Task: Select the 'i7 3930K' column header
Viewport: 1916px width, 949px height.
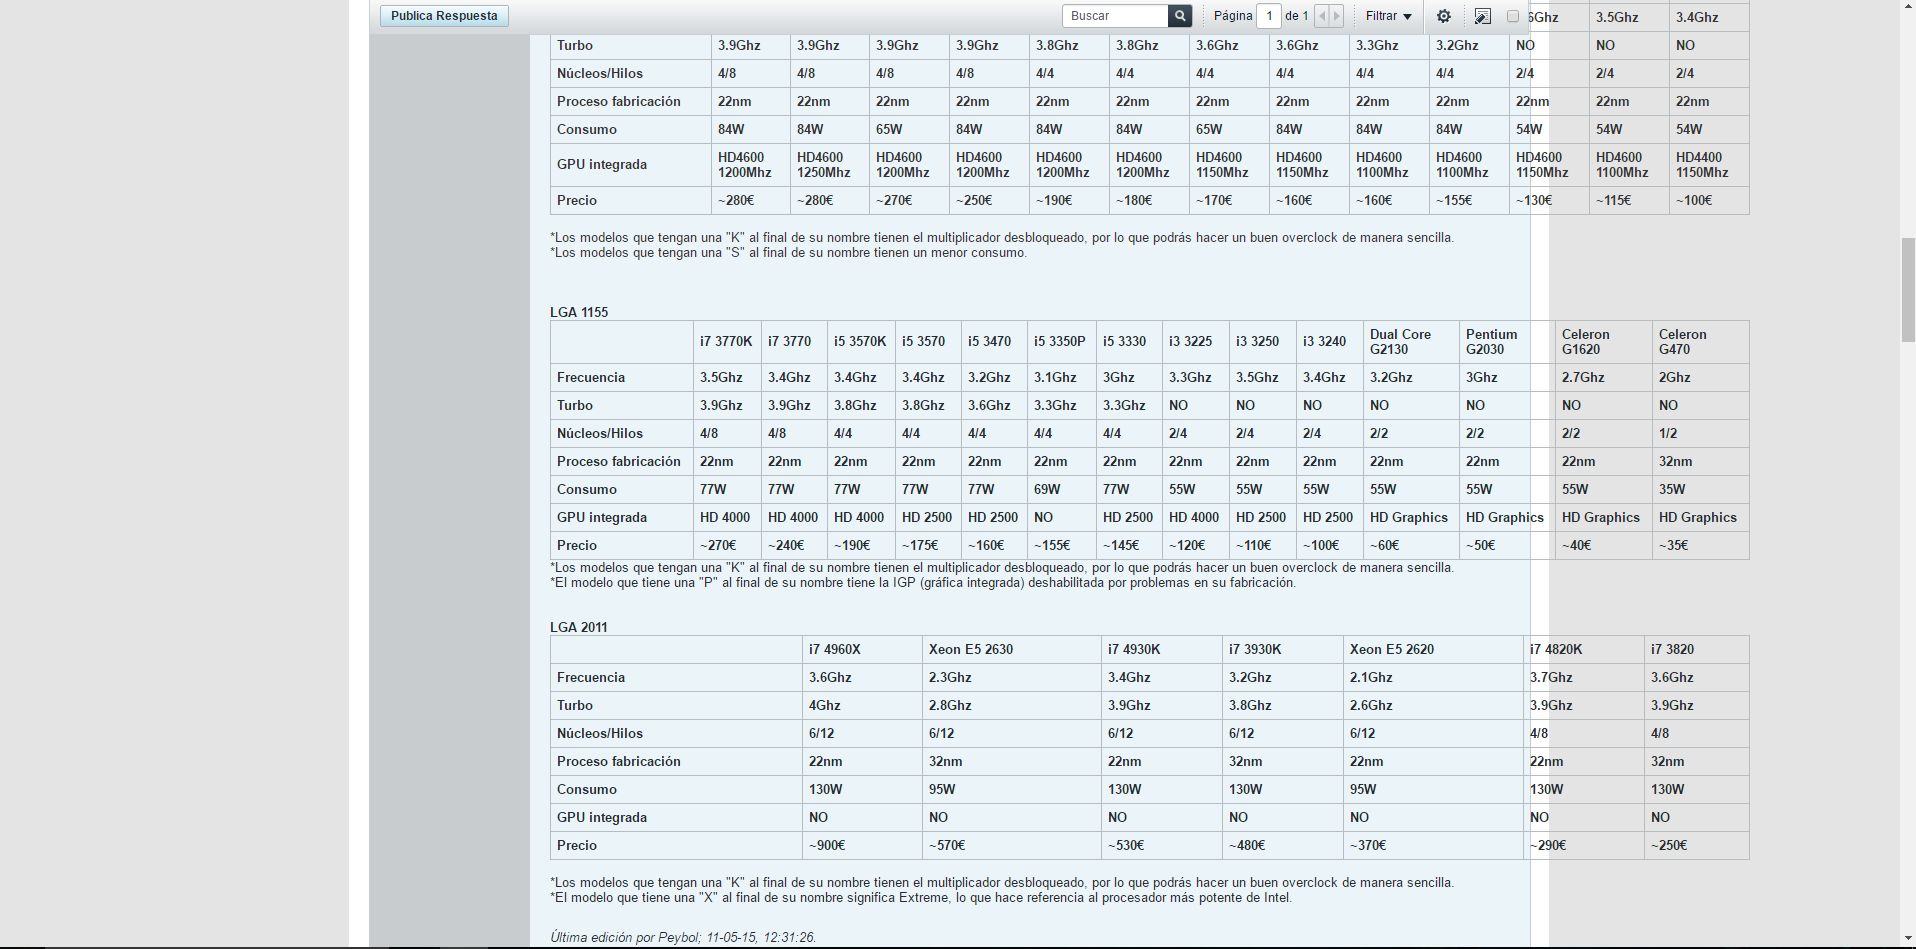Action: pos(1282,650)
